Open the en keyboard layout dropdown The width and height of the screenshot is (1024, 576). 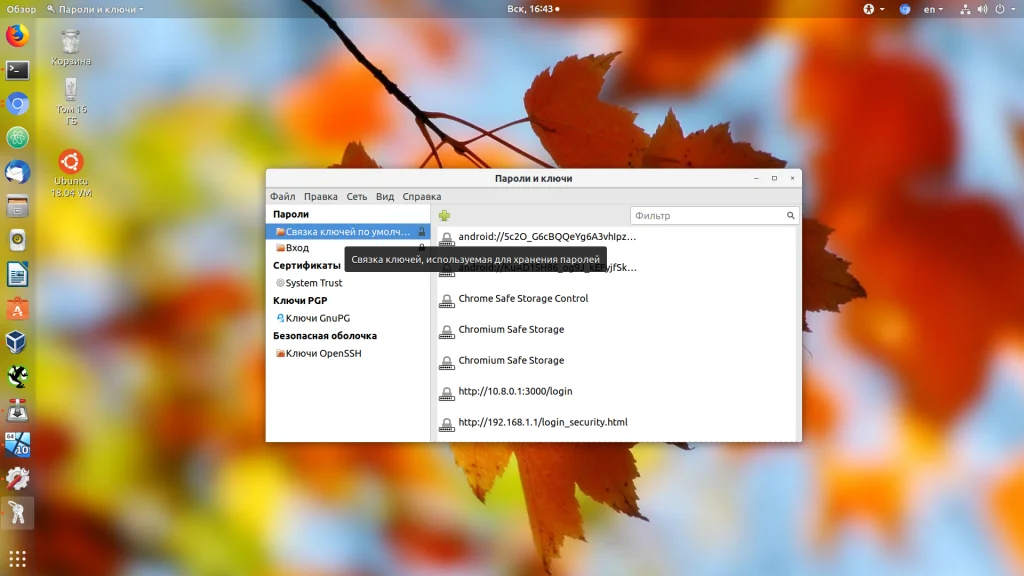click(x=933, y=9)
